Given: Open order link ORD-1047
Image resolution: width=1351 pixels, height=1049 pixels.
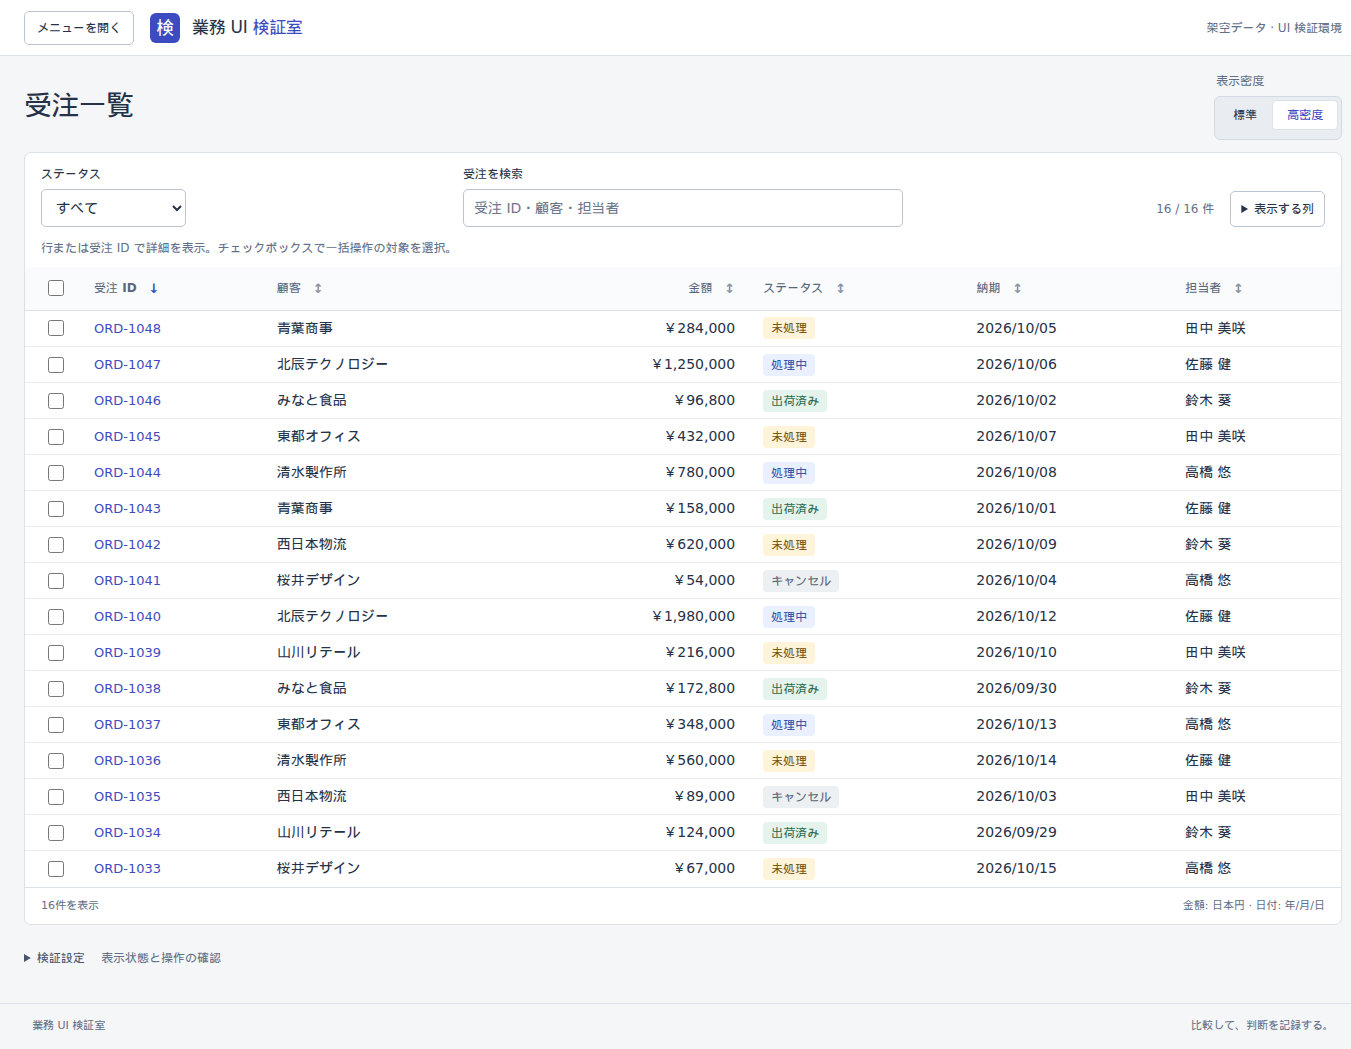Looking at the screenshot, I should (x=127, y=364).
